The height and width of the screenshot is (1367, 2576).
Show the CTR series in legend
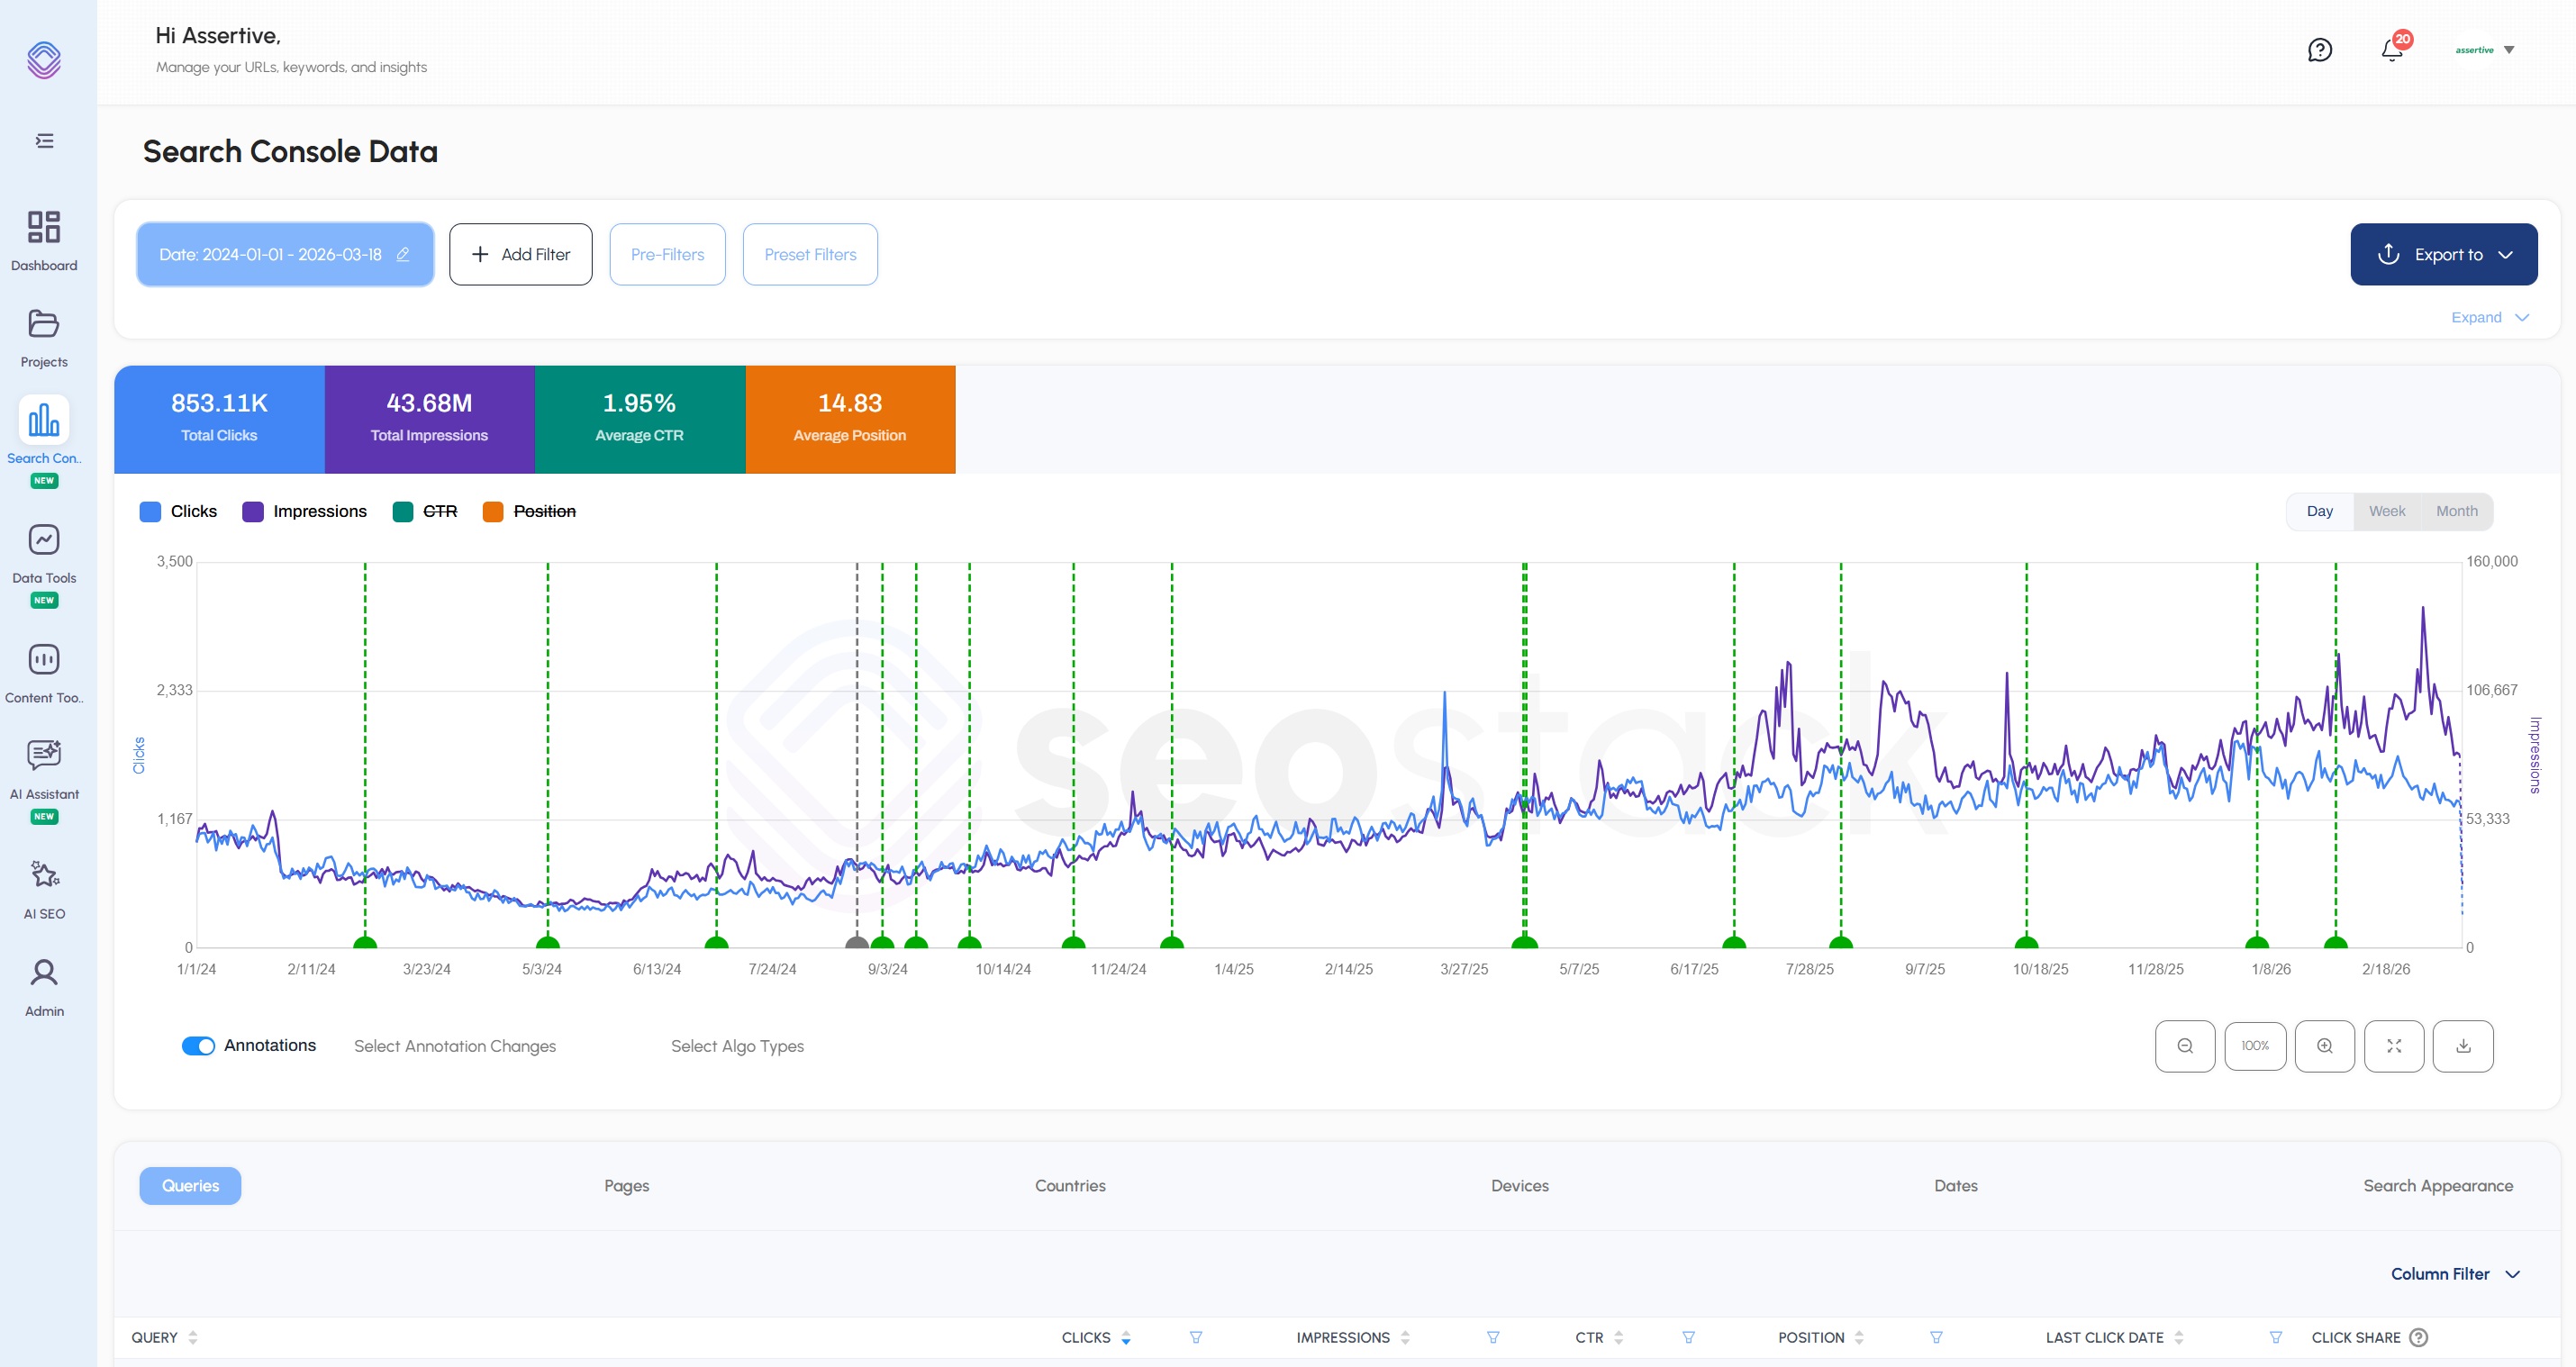pyautogui.click(x=439, y=512)
